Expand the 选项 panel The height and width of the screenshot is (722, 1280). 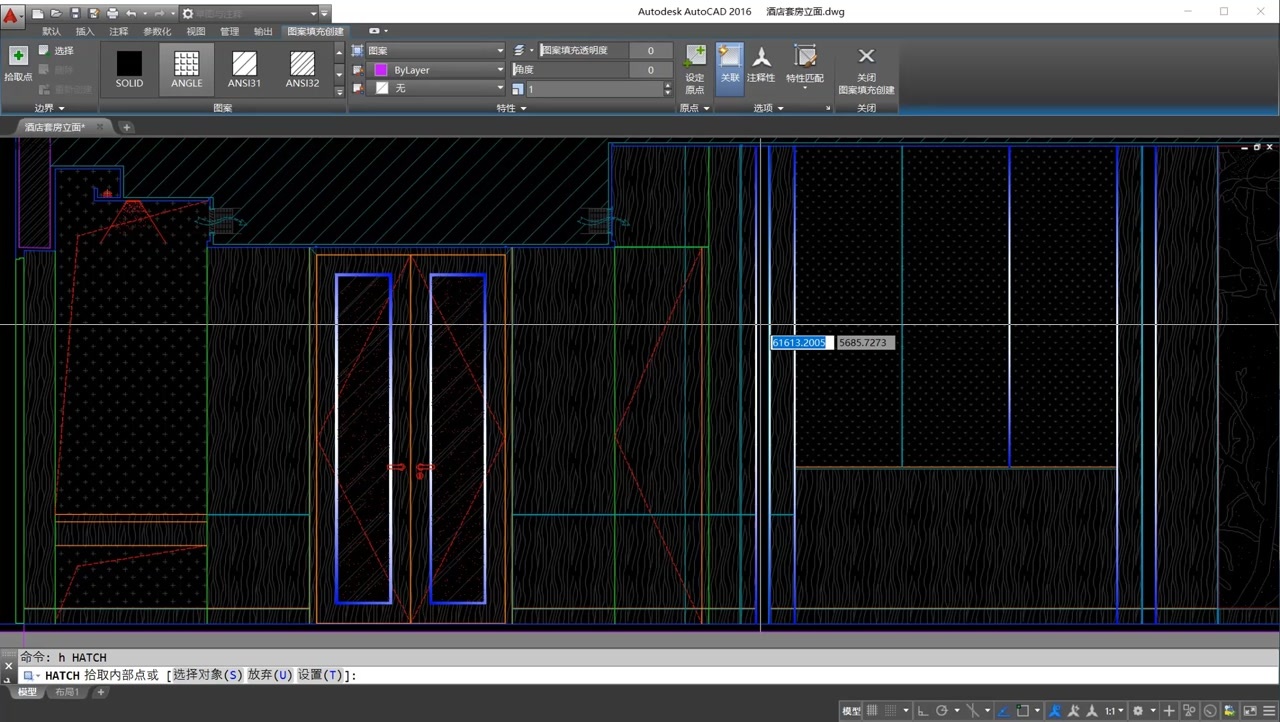[x=769, y=108]
